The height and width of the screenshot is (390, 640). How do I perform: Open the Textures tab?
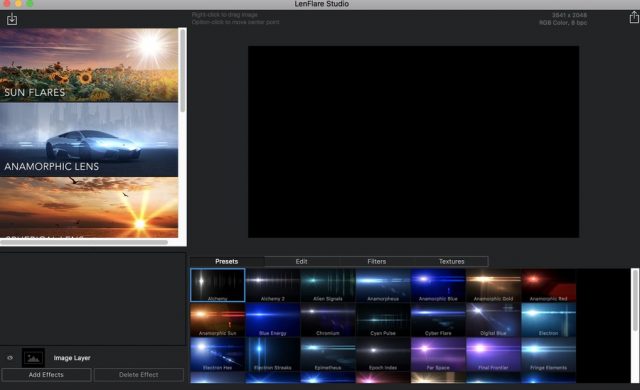pyautogui.click(x=451, y=261)
